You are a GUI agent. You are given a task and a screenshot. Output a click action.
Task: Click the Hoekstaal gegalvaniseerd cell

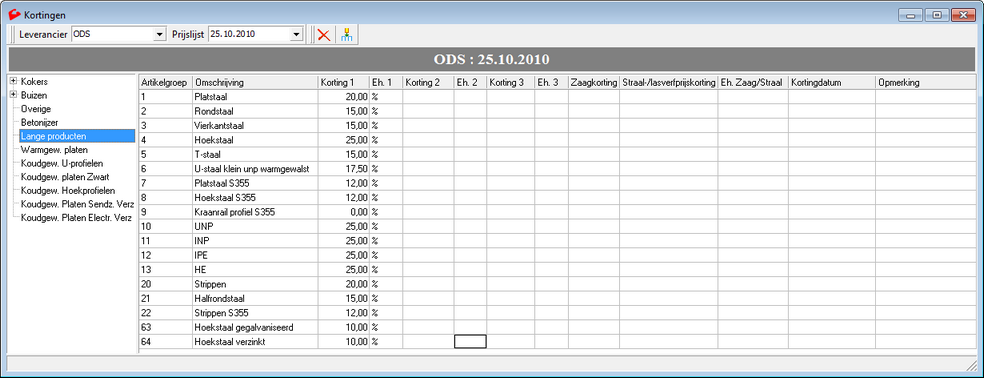[255, 328]
